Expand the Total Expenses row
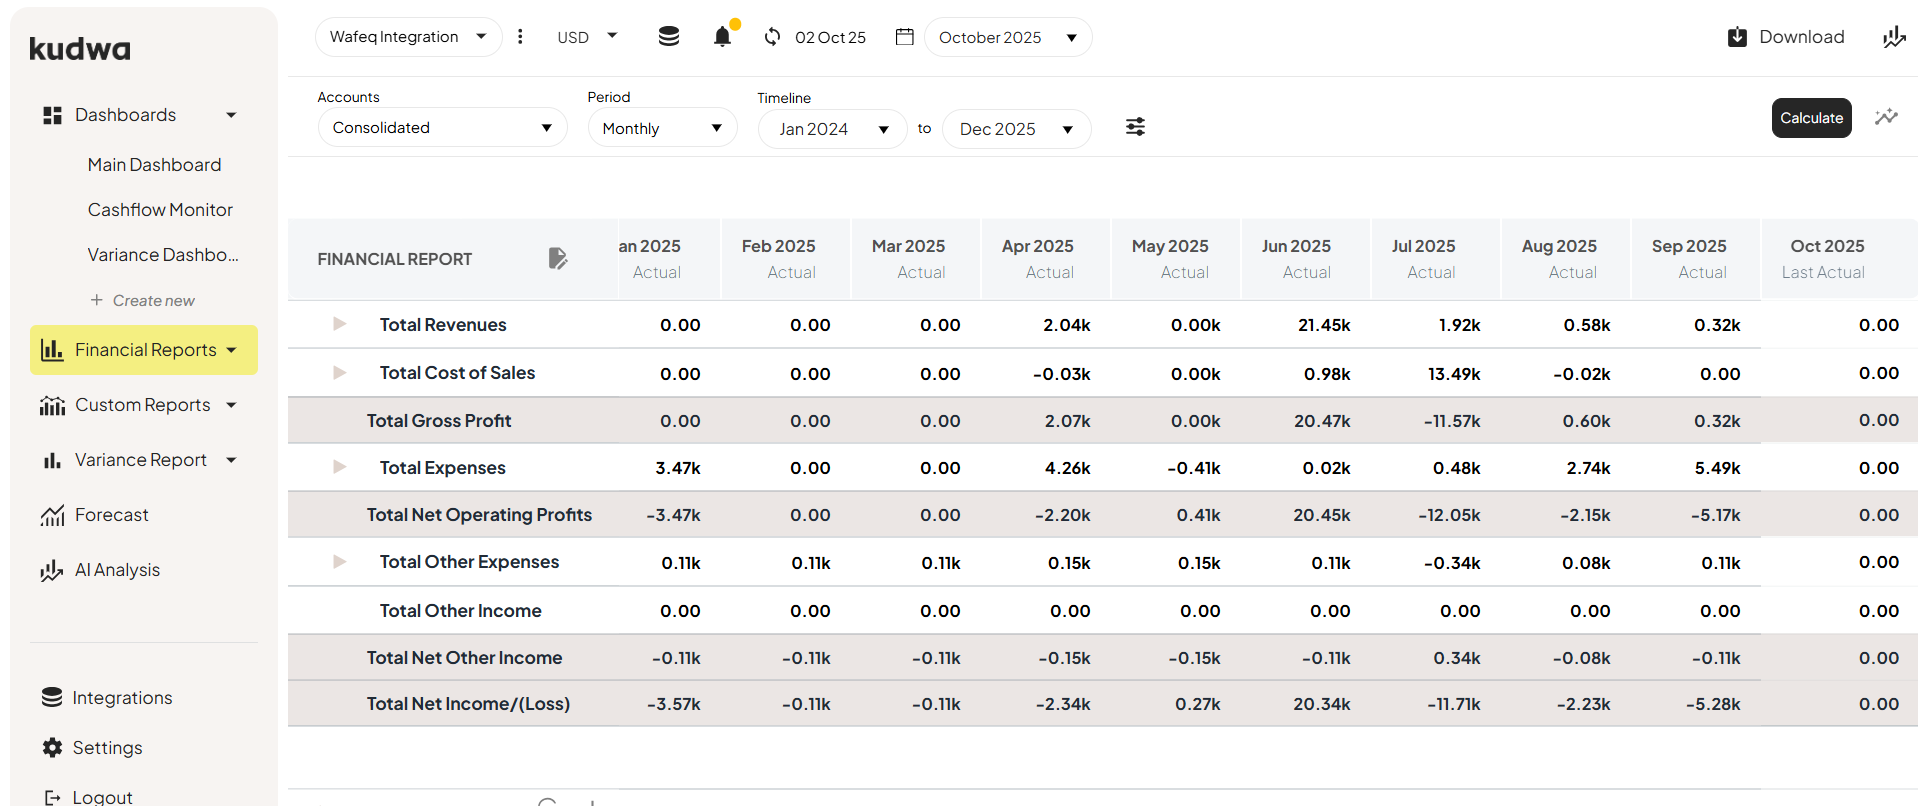Viewport: 1918px width, 806px height. click(x=339, y=467)
